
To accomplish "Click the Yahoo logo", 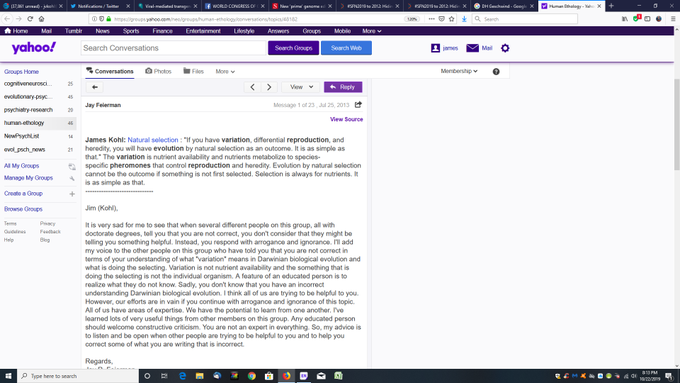I will [34, 48].
